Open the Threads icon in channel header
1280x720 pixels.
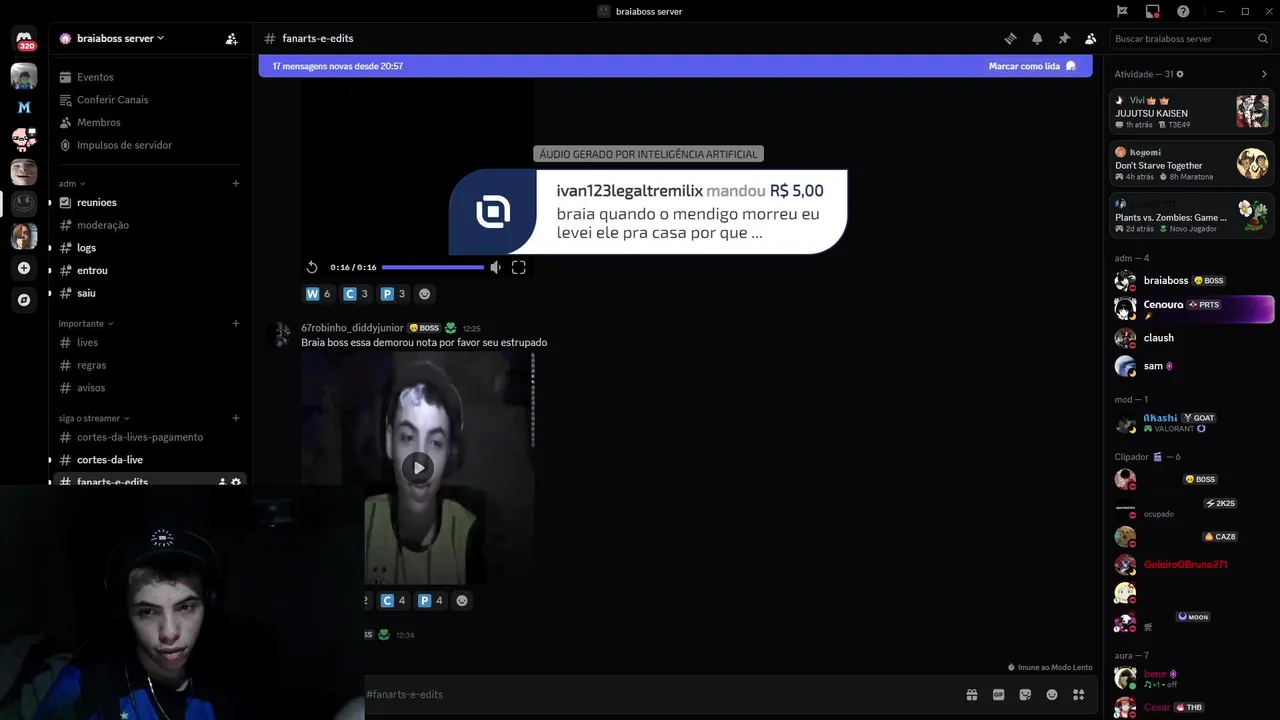pos(1010,39)
